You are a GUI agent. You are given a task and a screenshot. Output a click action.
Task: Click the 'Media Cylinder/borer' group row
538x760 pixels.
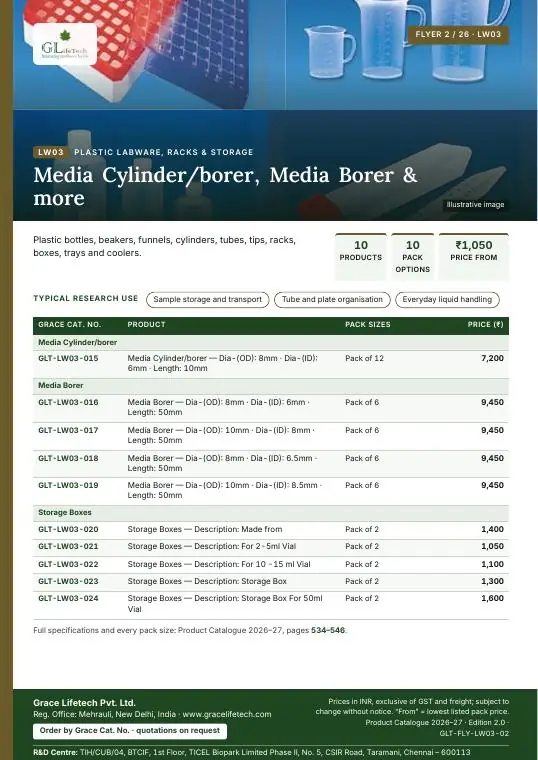271,342
